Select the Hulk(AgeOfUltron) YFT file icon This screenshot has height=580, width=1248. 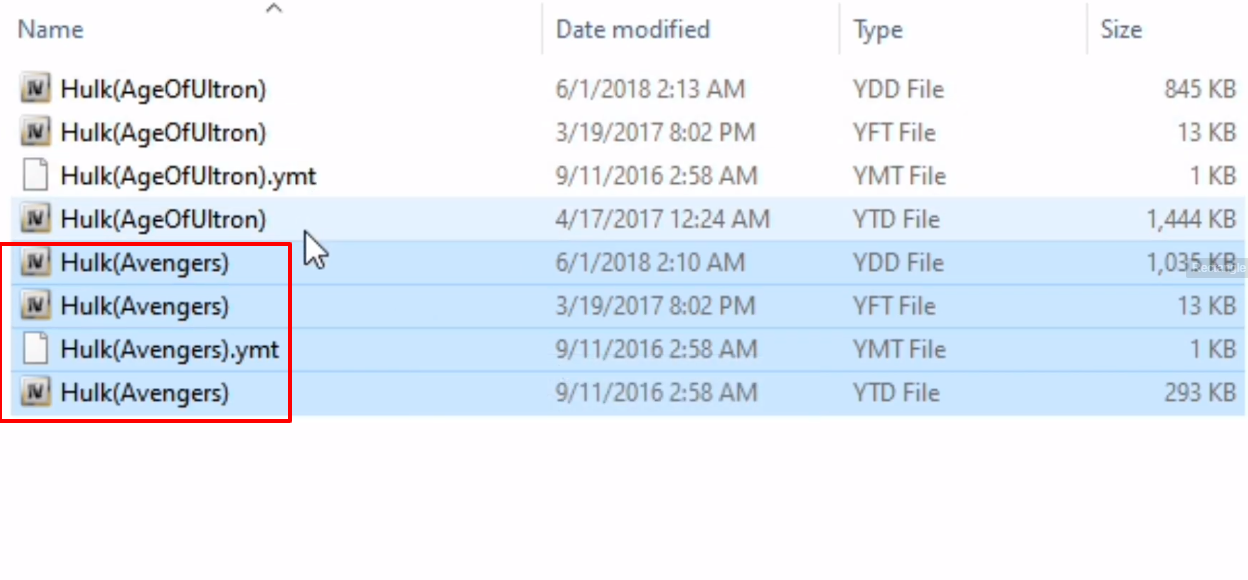(x=36, y=132)
